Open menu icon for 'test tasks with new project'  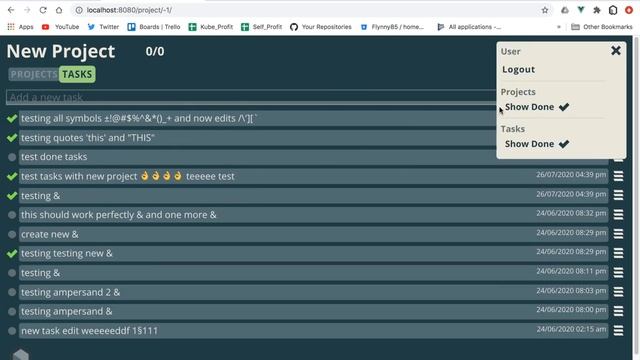(618, 176)
